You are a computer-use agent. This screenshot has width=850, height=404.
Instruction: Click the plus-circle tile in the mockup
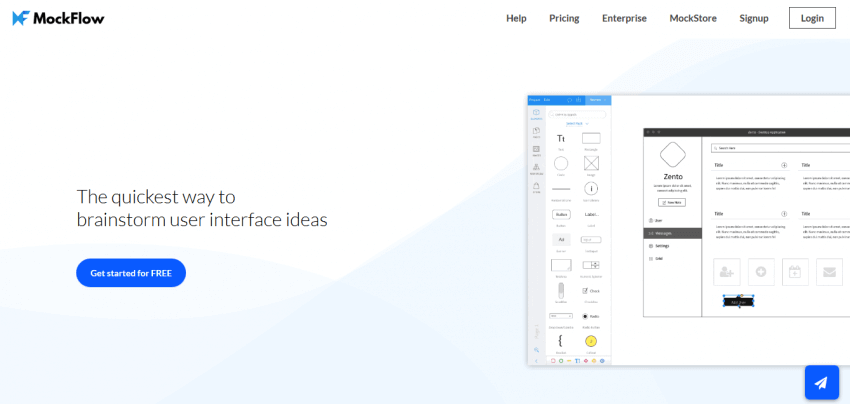(x=761, y=272)
